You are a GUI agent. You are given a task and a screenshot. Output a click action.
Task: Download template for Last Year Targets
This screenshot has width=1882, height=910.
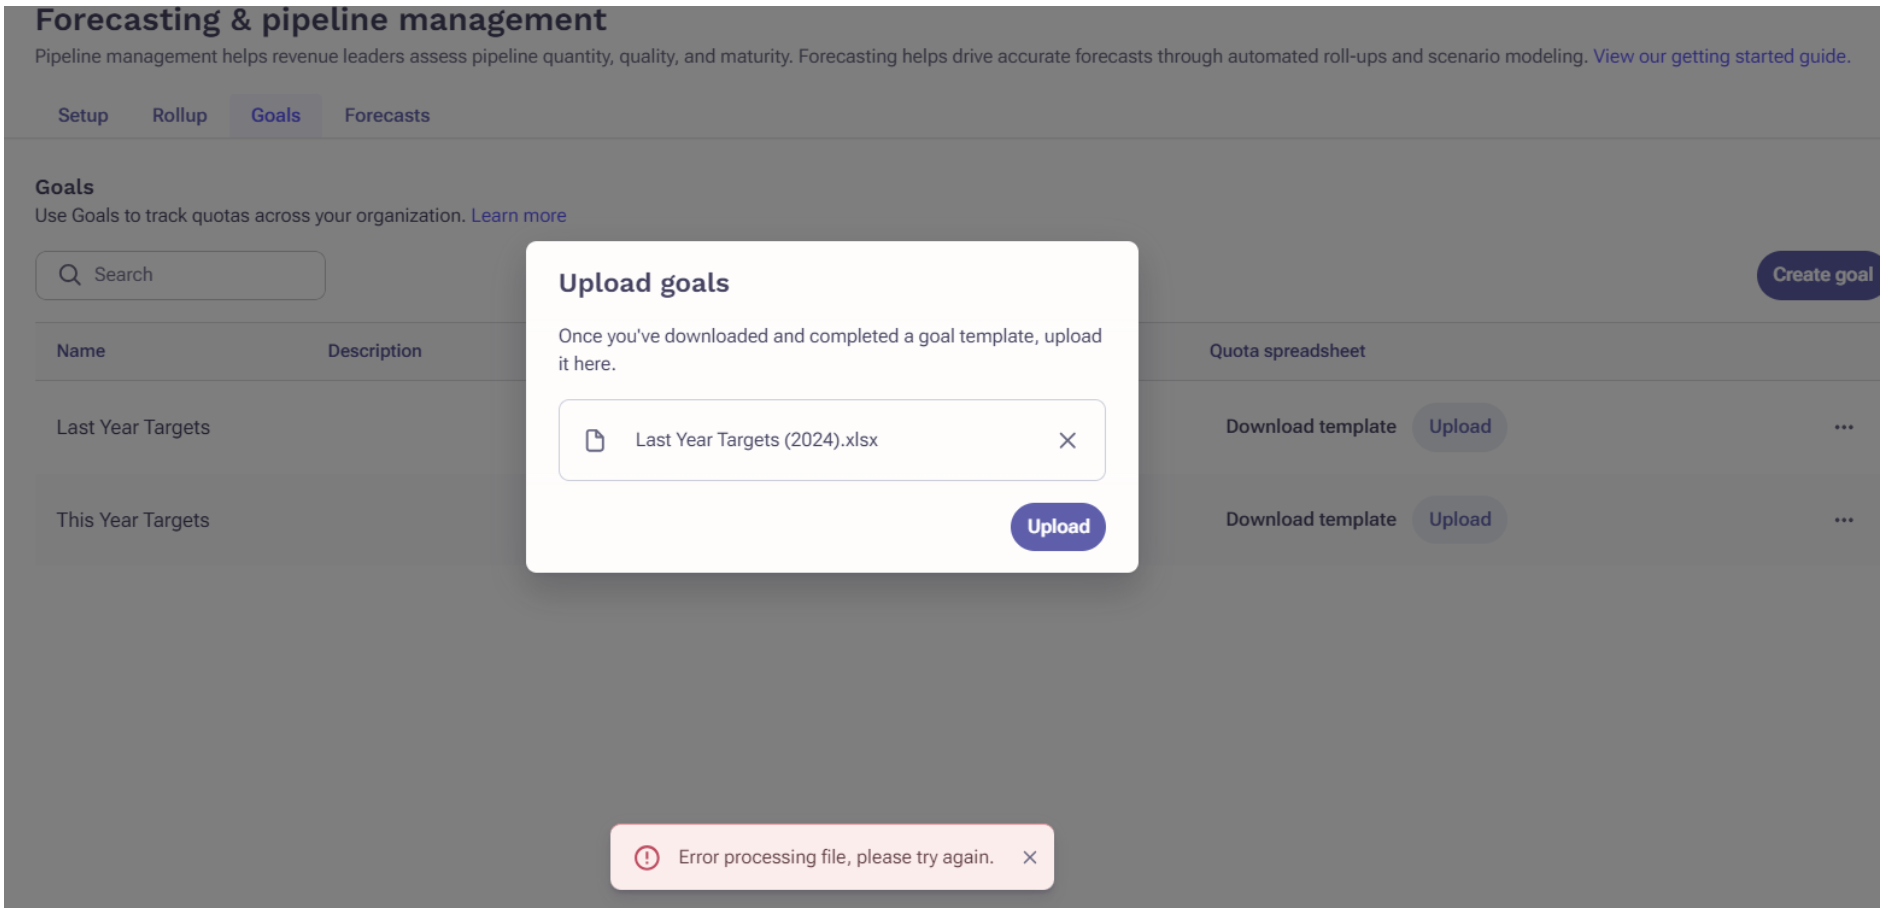1311,427
